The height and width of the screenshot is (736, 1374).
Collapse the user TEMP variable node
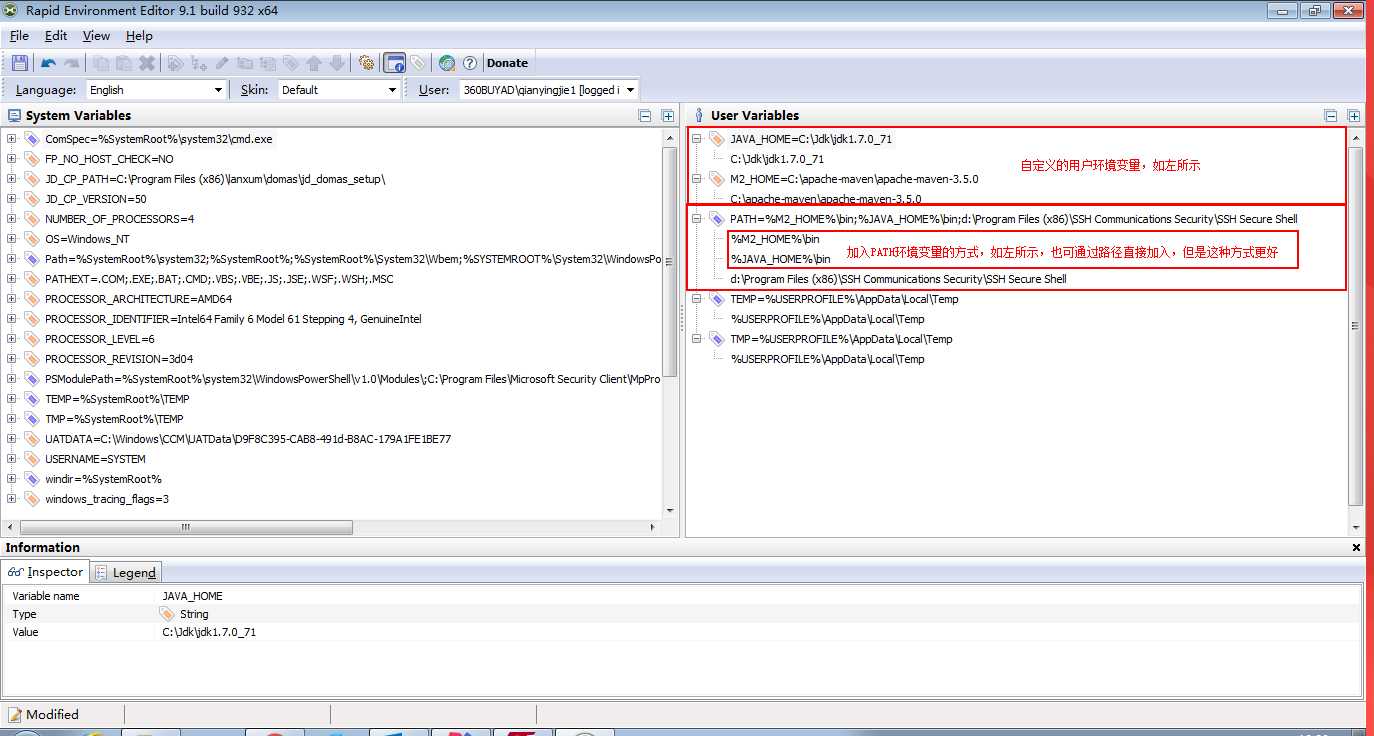tap(697, 299)
